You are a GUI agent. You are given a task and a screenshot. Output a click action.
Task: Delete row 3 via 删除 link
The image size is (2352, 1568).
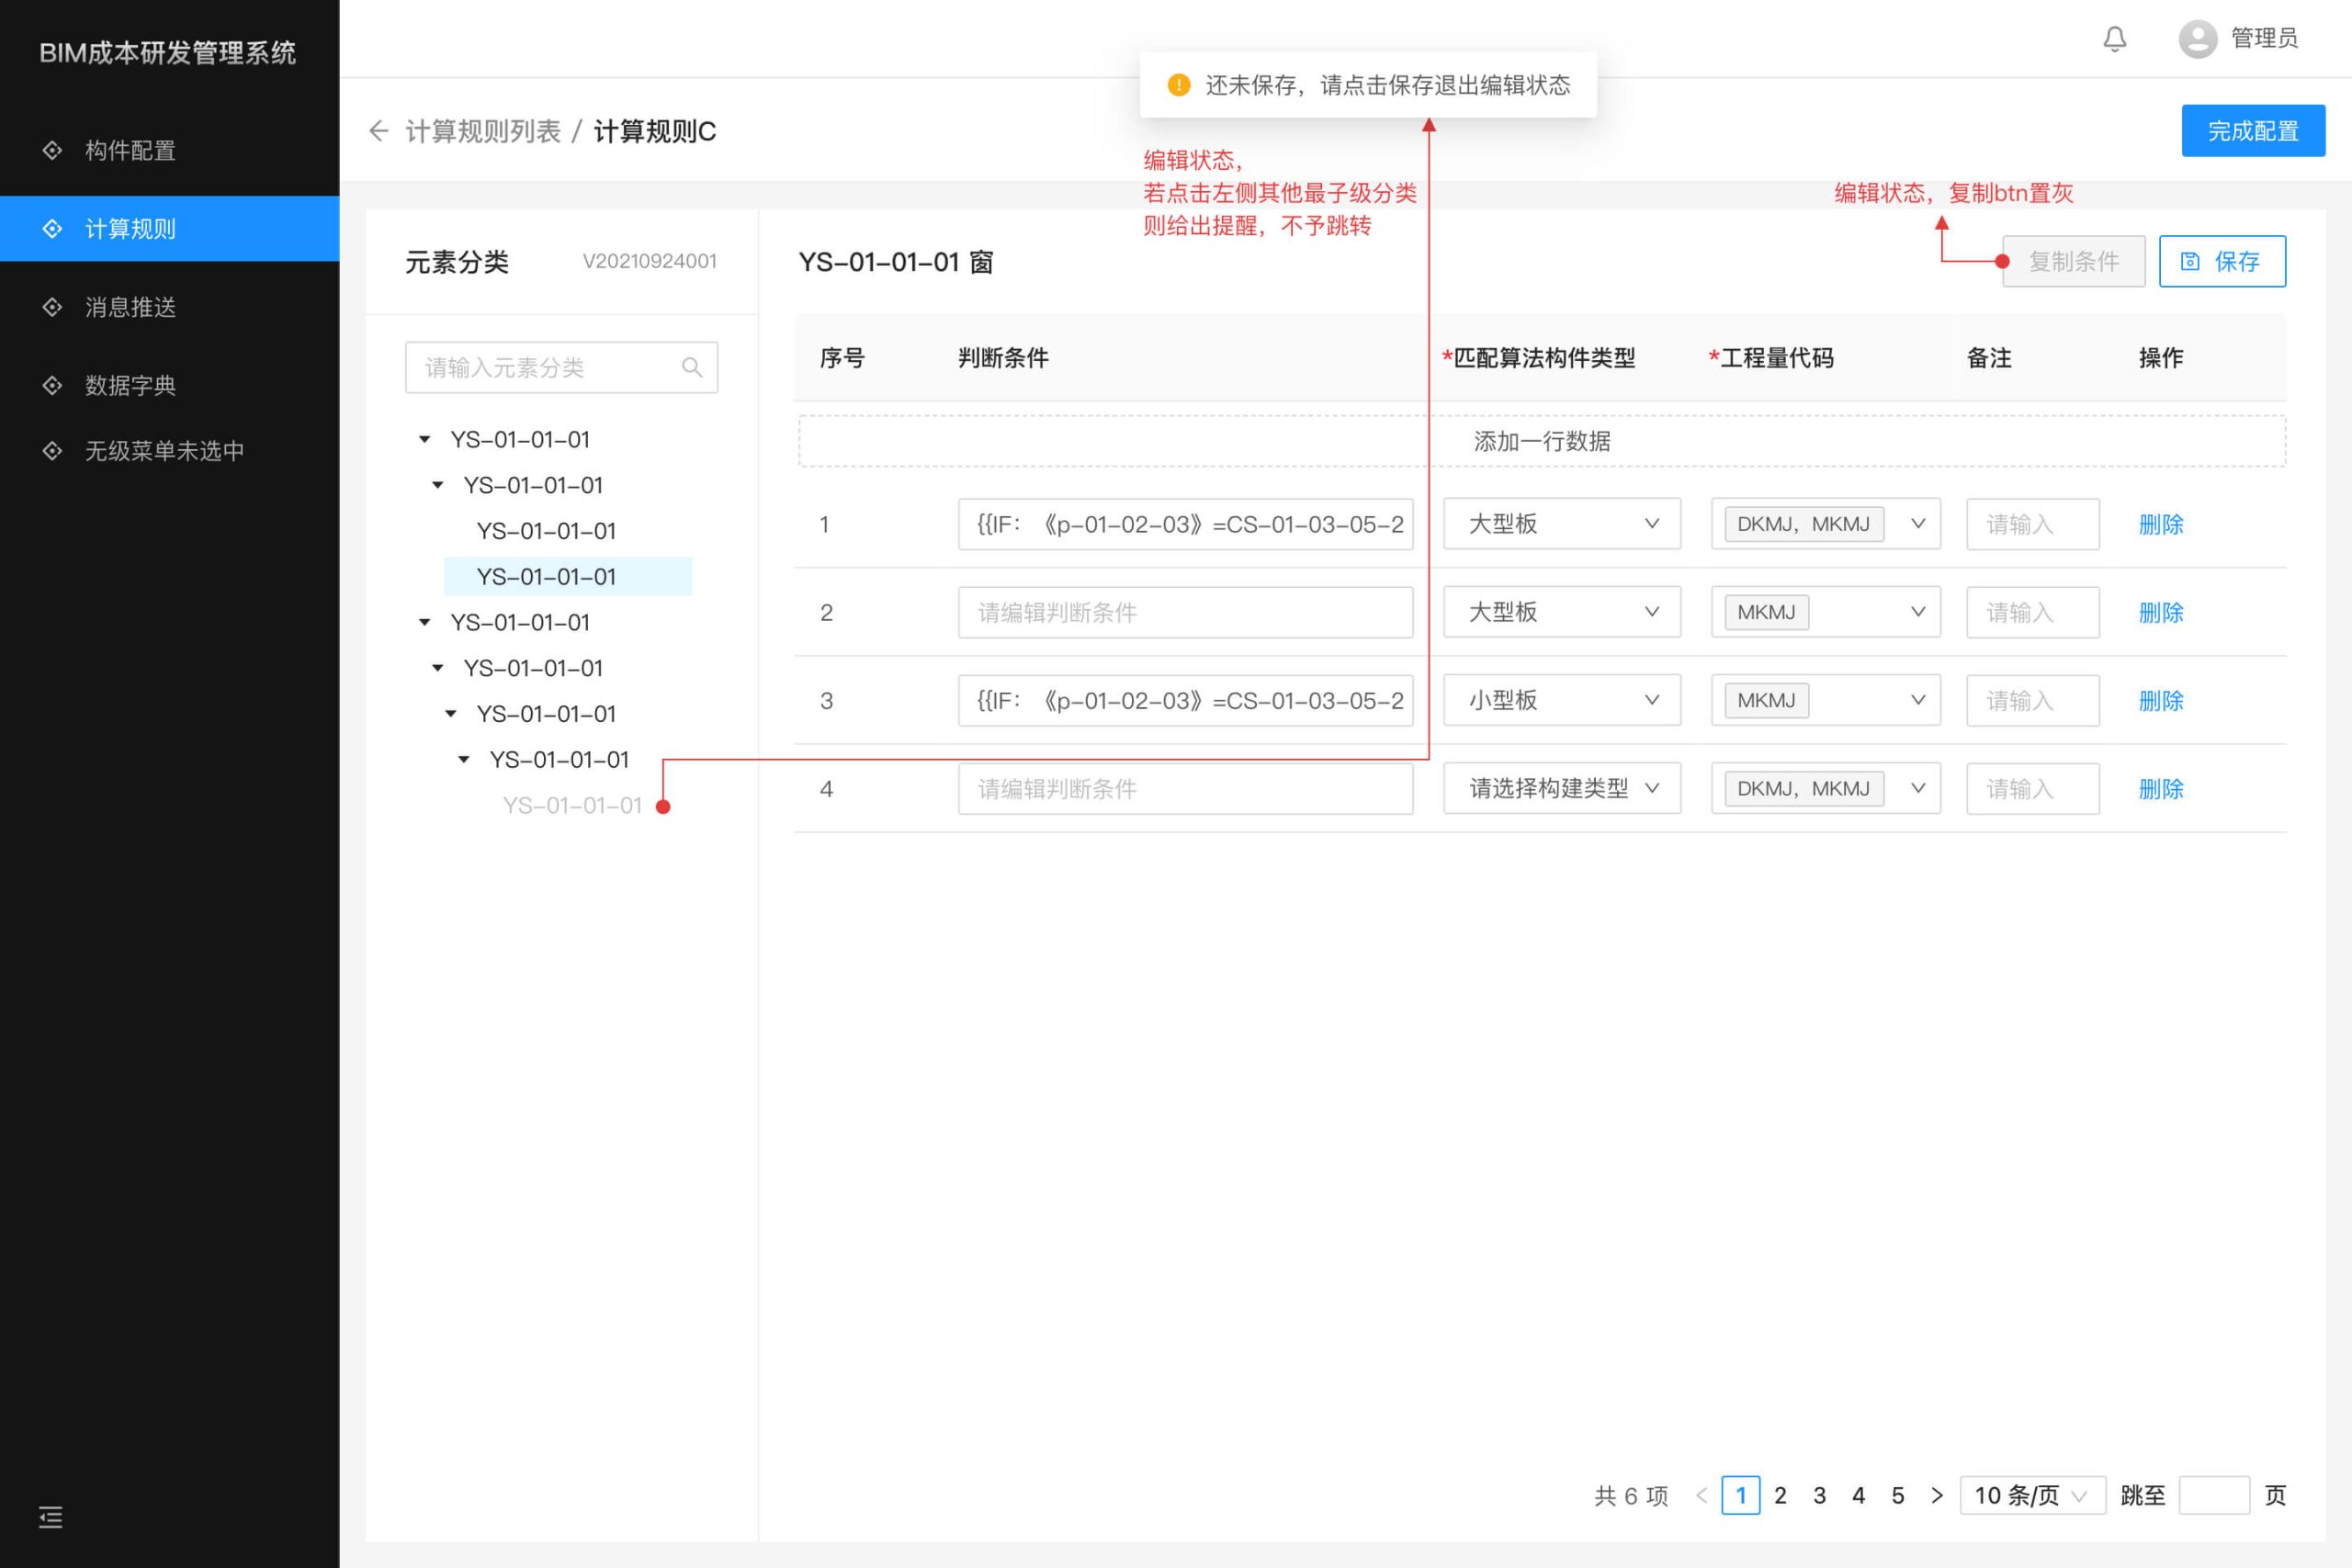point(2160,701)
